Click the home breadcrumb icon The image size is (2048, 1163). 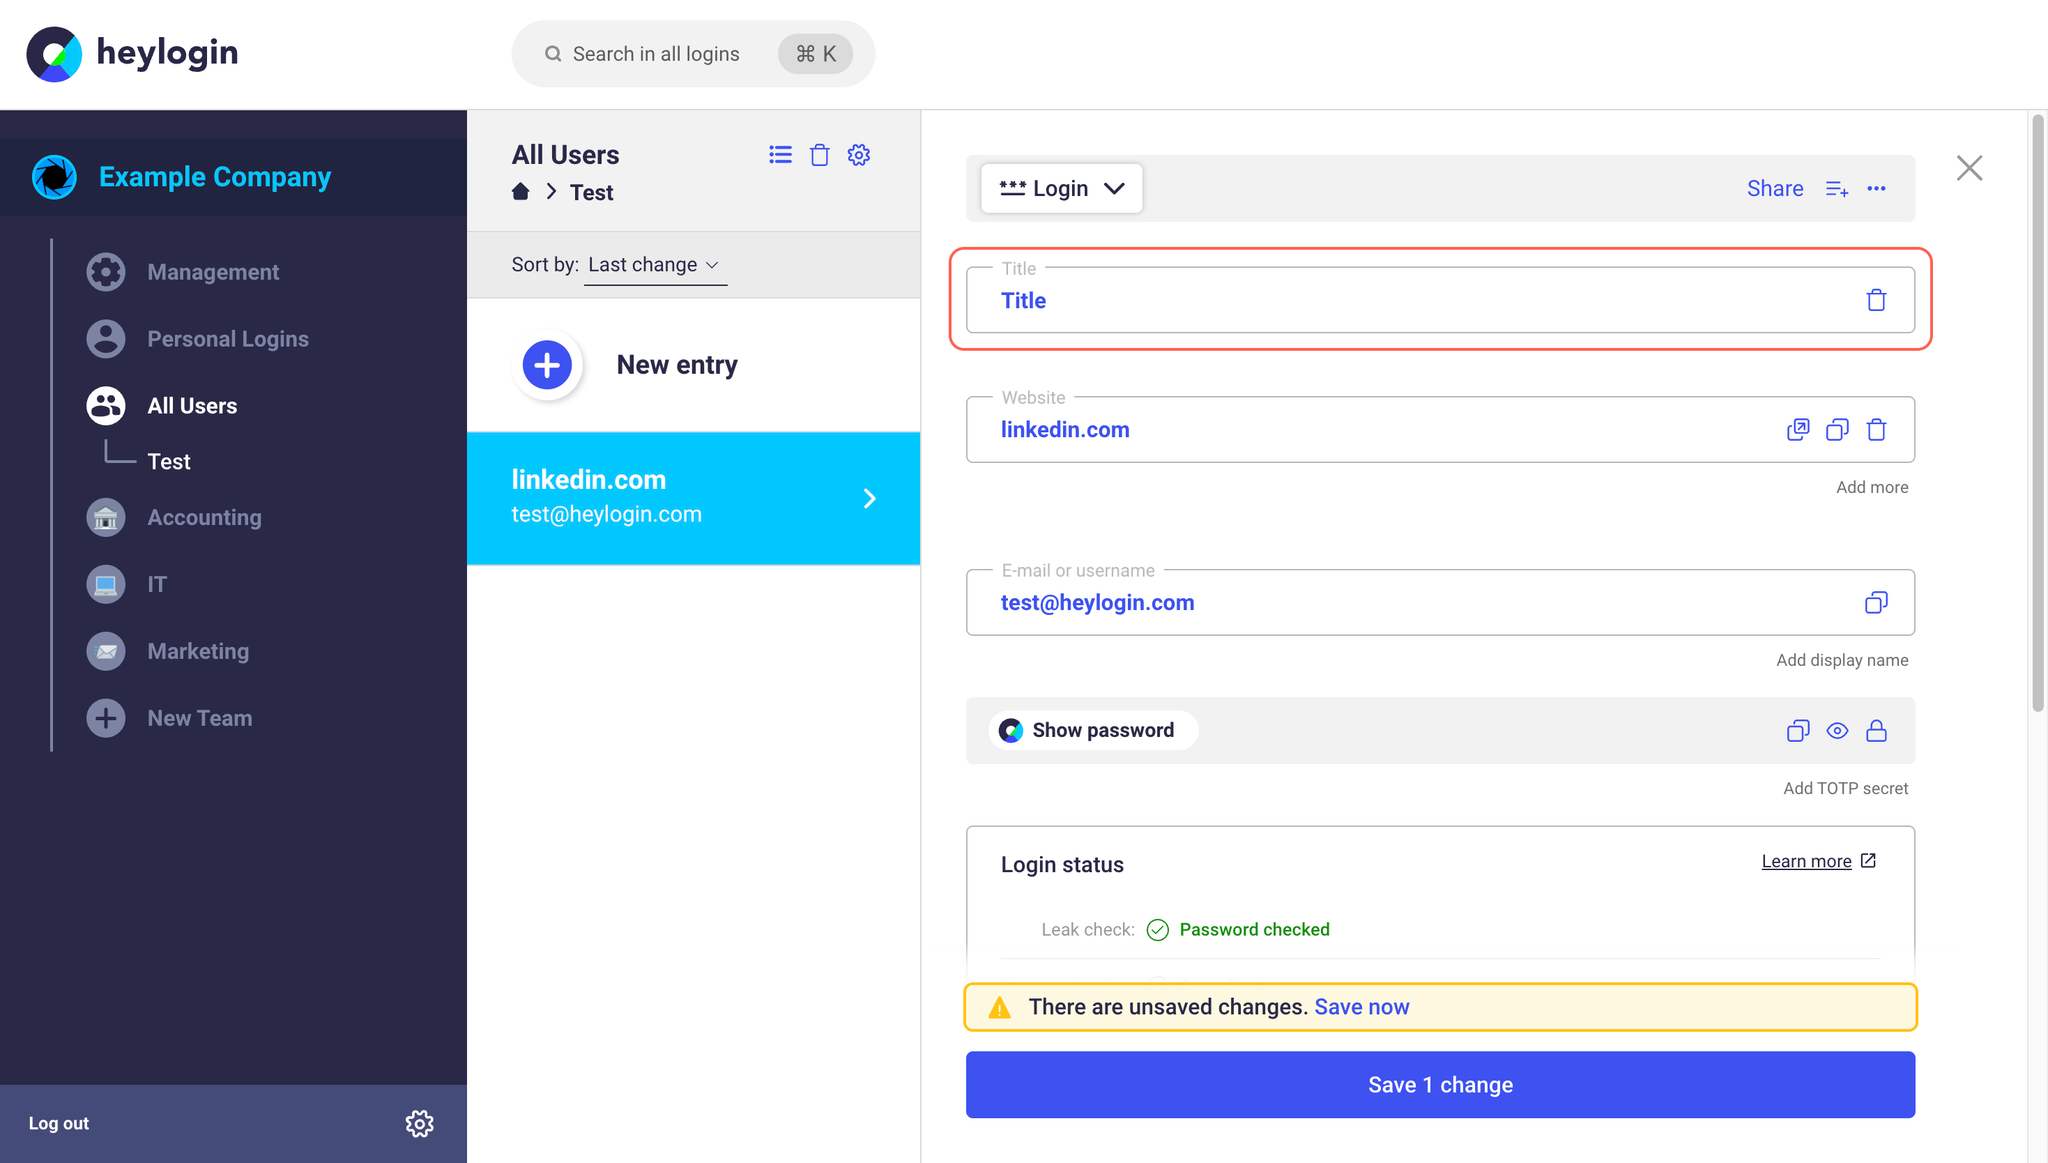click(521, 192)
